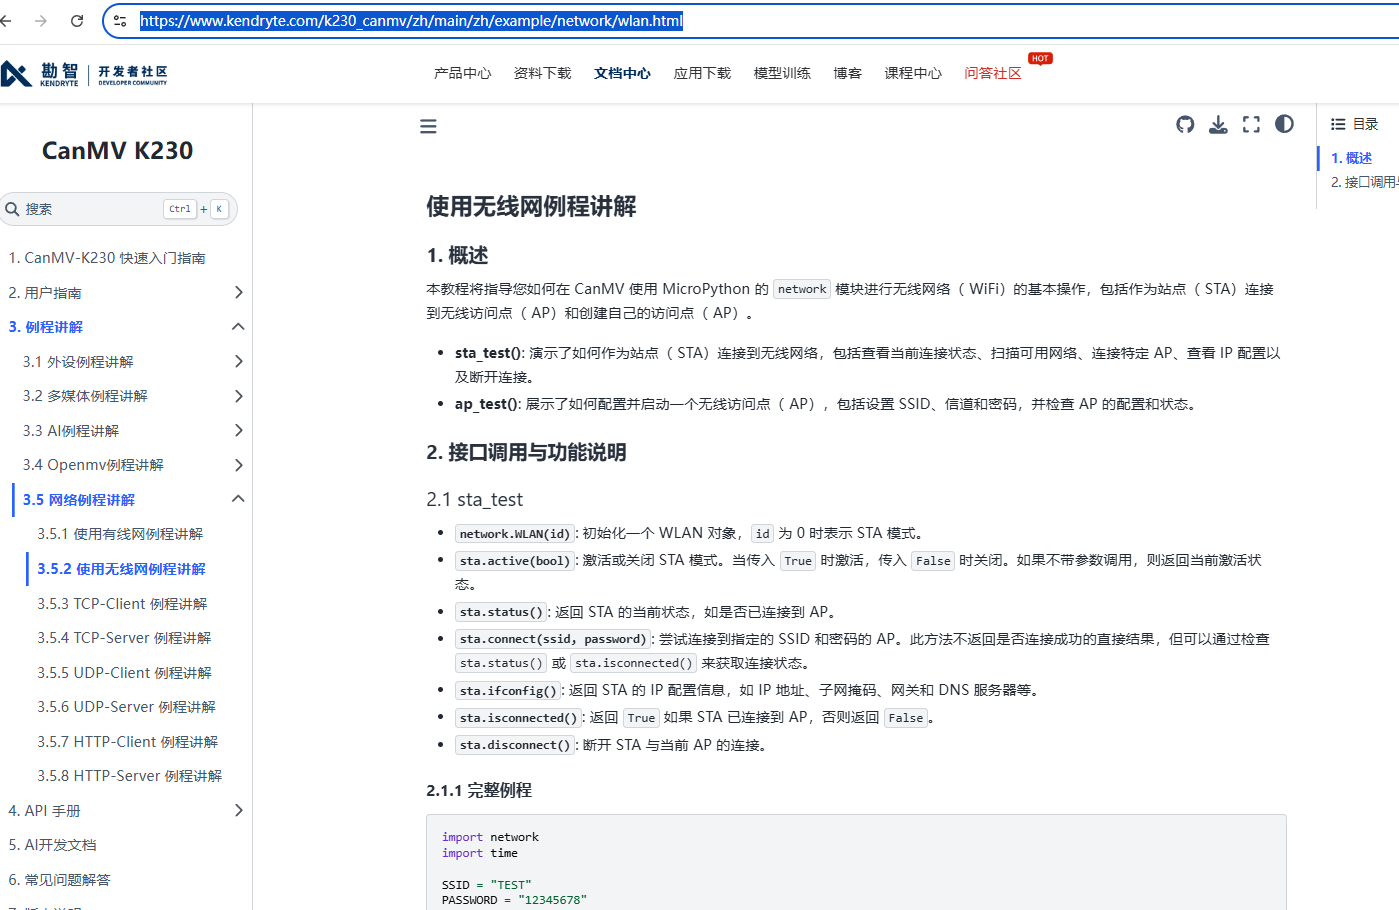The height and width of the screenshot is (910, 1399).
Task: Open 3.5.3 TCP-Client 例程讲解 page
Action: [x=122, y=604]
